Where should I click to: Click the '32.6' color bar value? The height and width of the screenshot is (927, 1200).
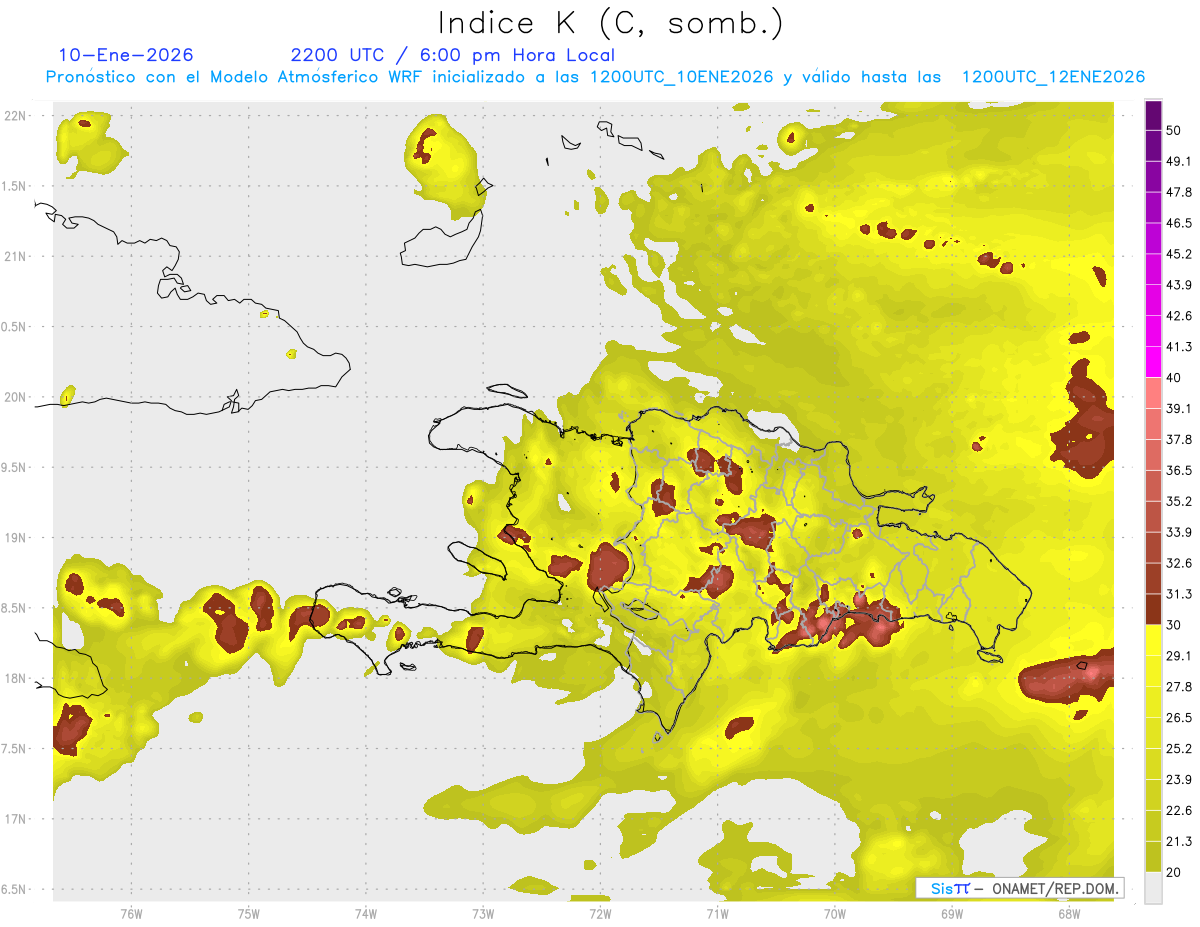click(x=1179, y=563)
